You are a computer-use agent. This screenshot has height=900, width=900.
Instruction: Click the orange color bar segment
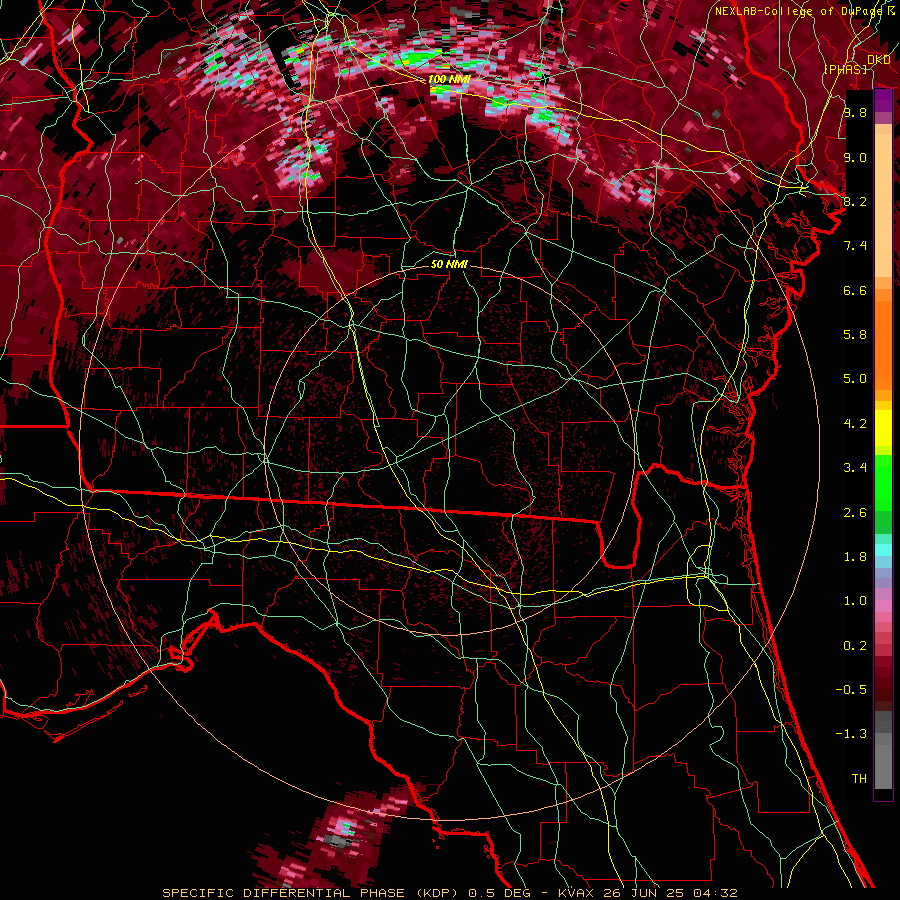(883, 346)
